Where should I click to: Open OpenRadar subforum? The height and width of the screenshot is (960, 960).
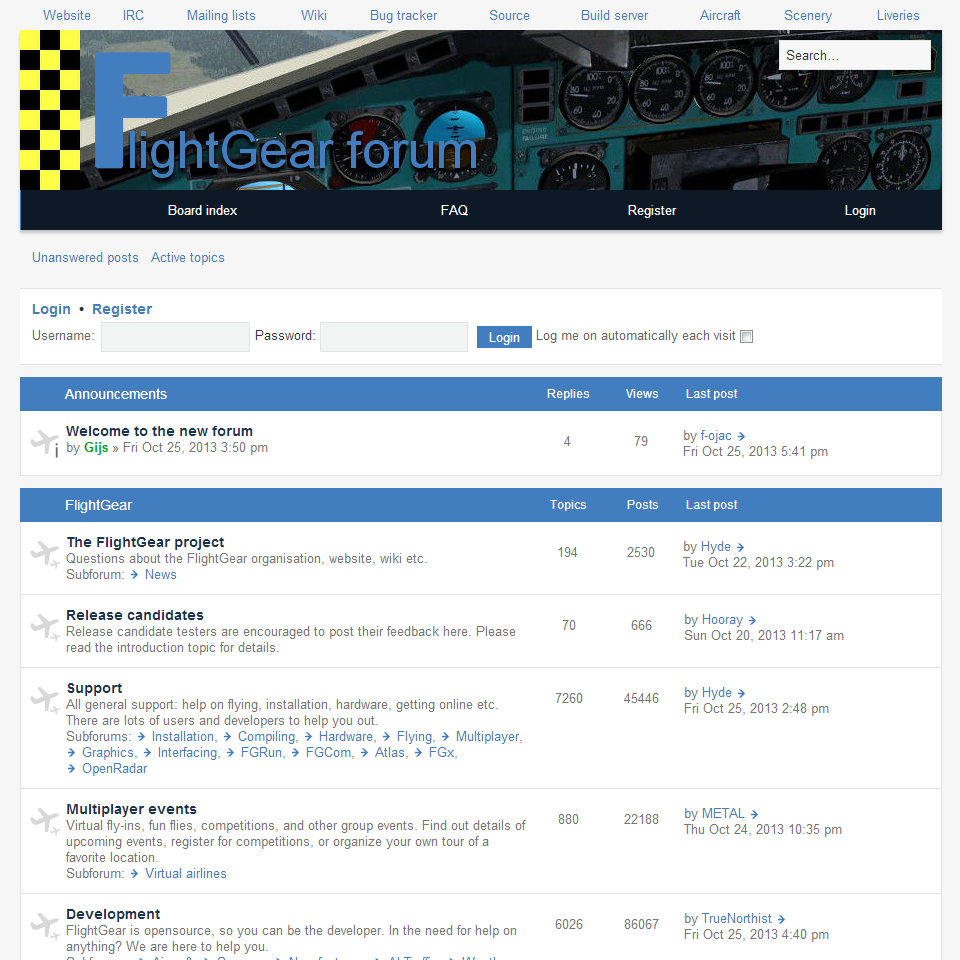click(114, 768)
